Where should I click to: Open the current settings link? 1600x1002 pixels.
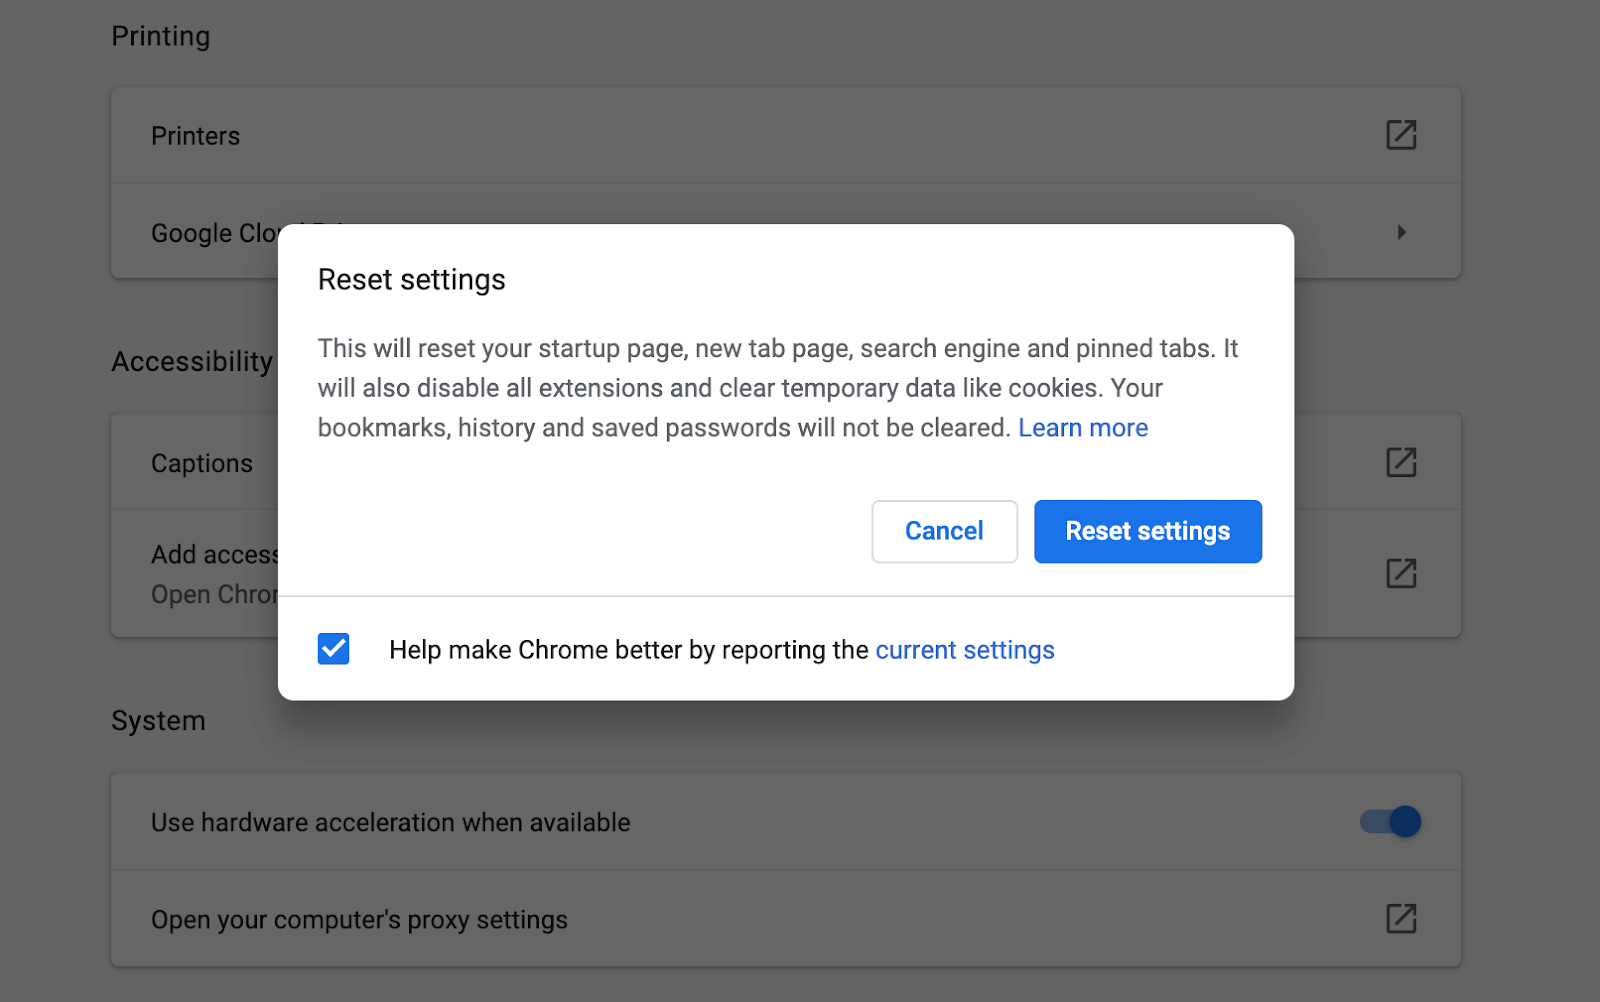coord(965,650)
